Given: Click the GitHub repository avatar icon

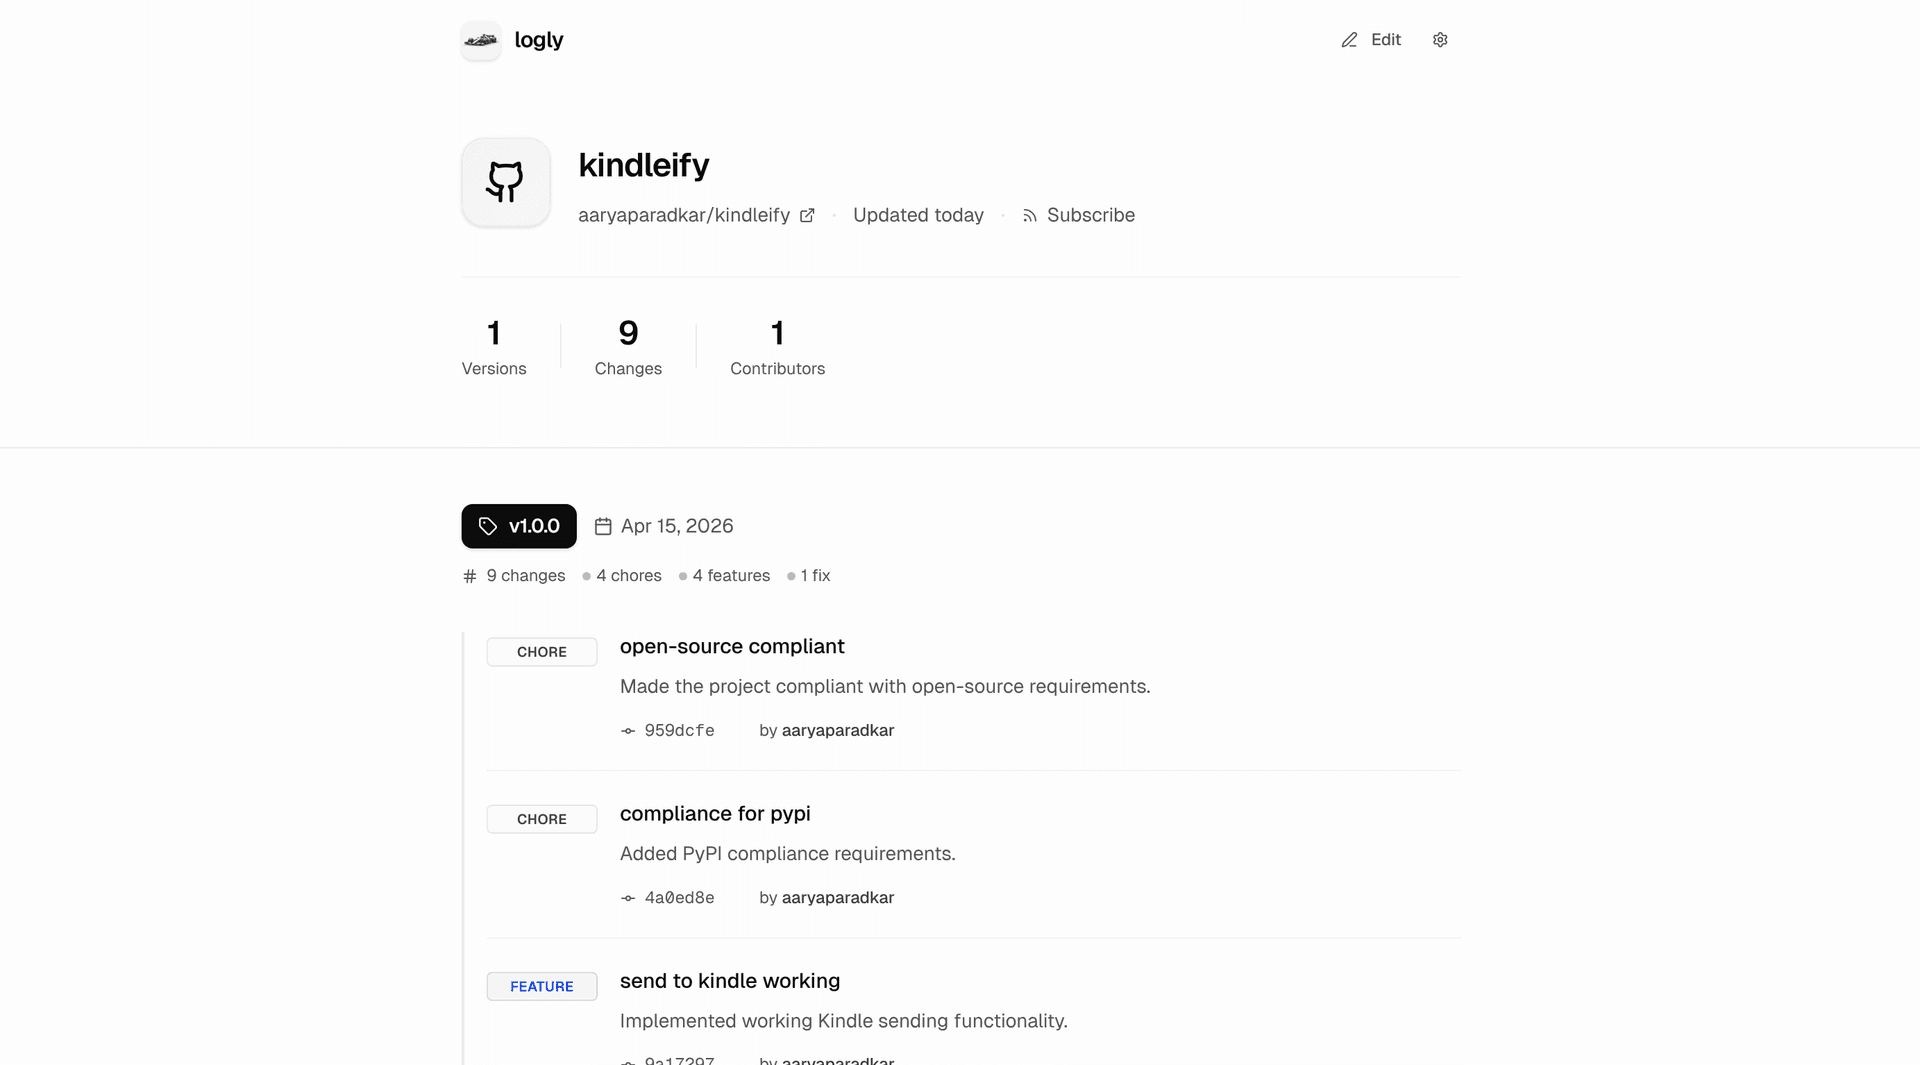Looking at the screenshot, I should pyautogui.click(x=506, y=182).
